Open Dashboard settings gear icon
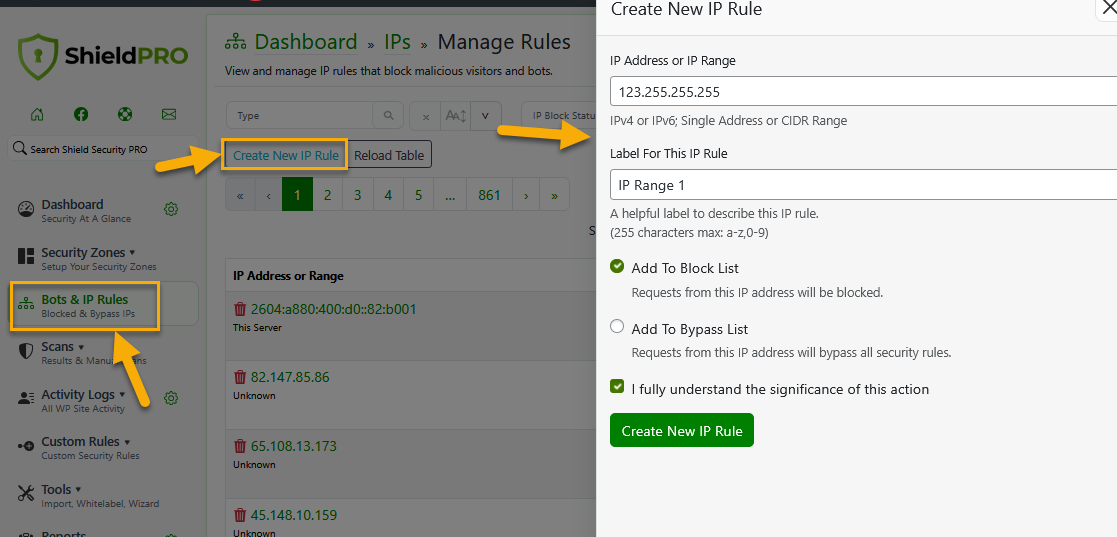Viewport: 1117px width, 537px height. 171,209
